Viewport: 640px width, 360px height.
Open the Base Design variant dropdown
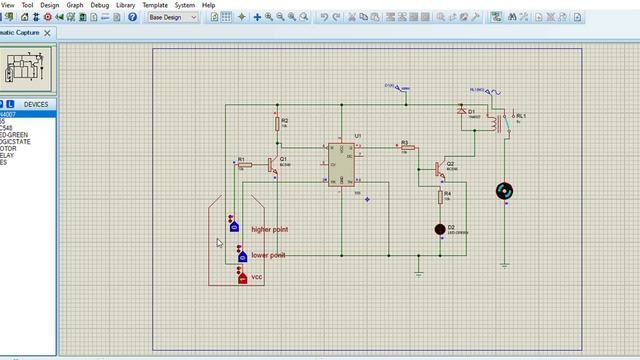(172, 18)
